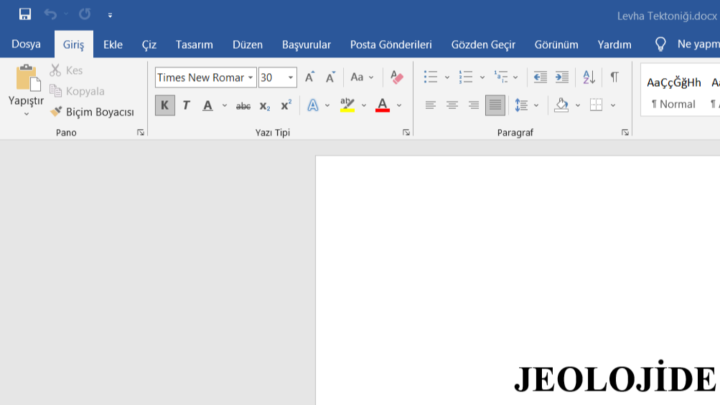Open Customize Quick Access Toolbar arrow
The width and height of the screenshot is (720, 405).
[x=110, y=15]
